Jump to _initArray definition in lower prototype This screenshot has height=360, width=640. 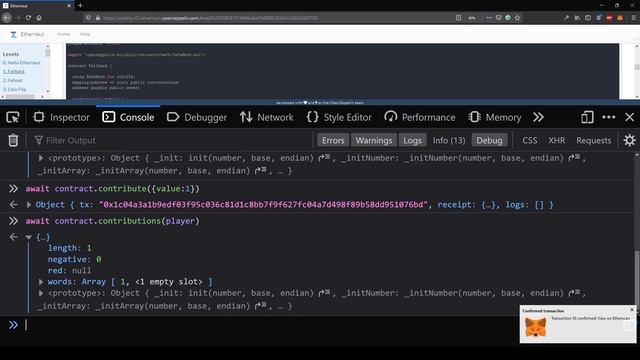point(261,305)
